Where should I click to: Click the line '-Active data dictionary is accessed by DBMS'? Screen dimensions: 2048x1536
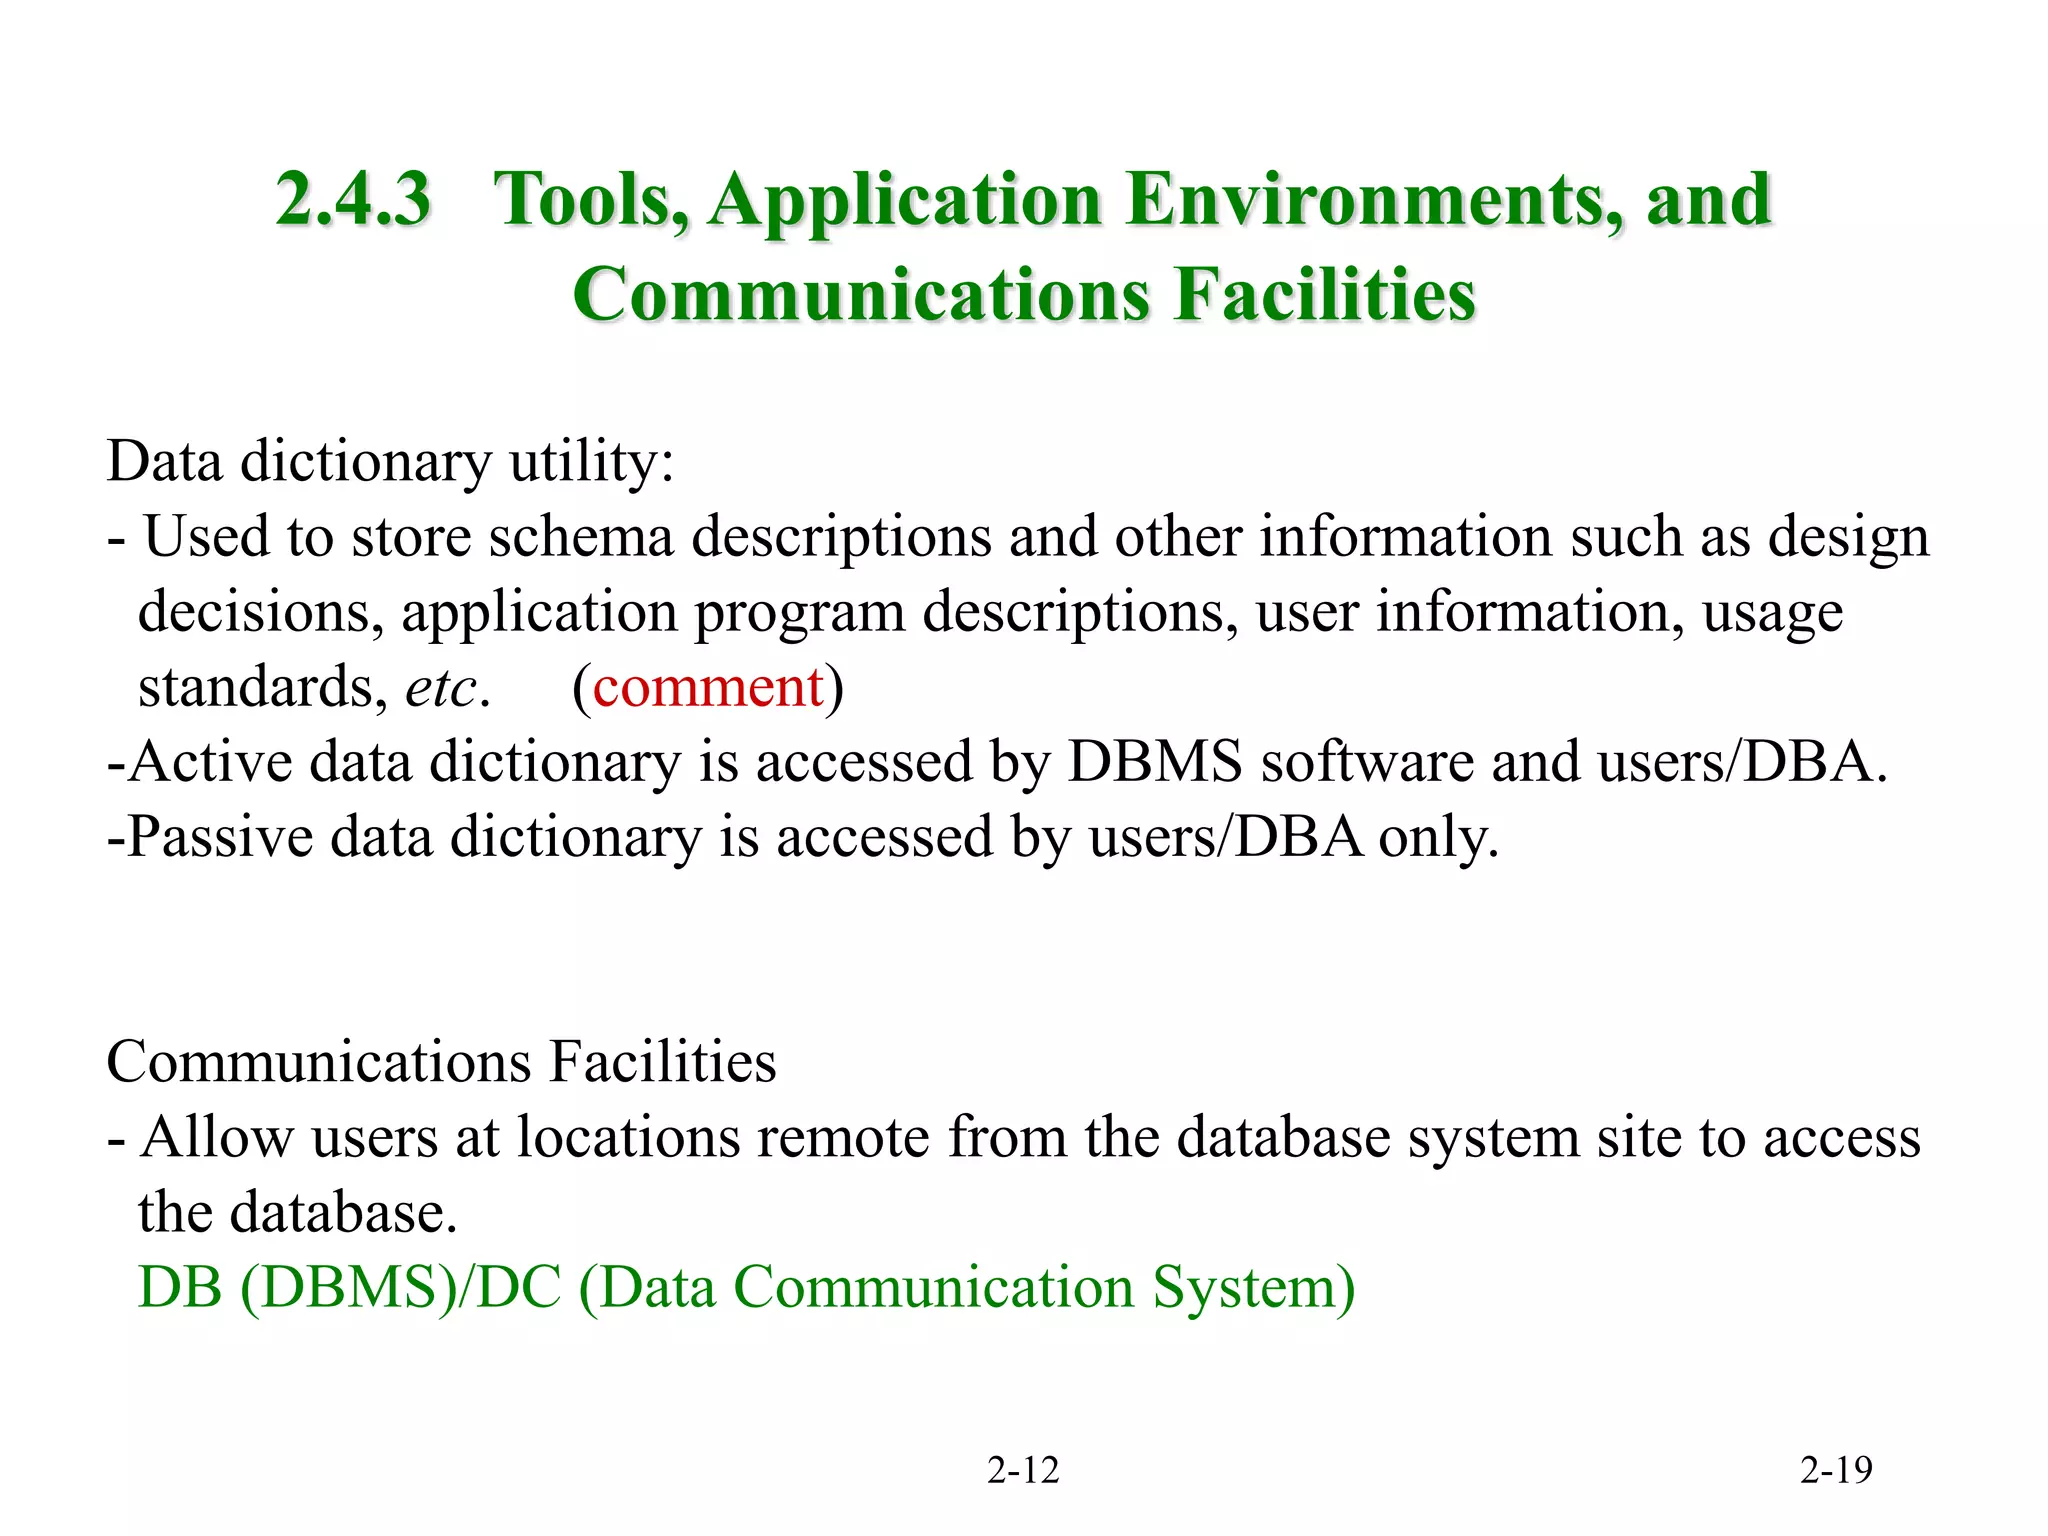[x=997, y=762]
